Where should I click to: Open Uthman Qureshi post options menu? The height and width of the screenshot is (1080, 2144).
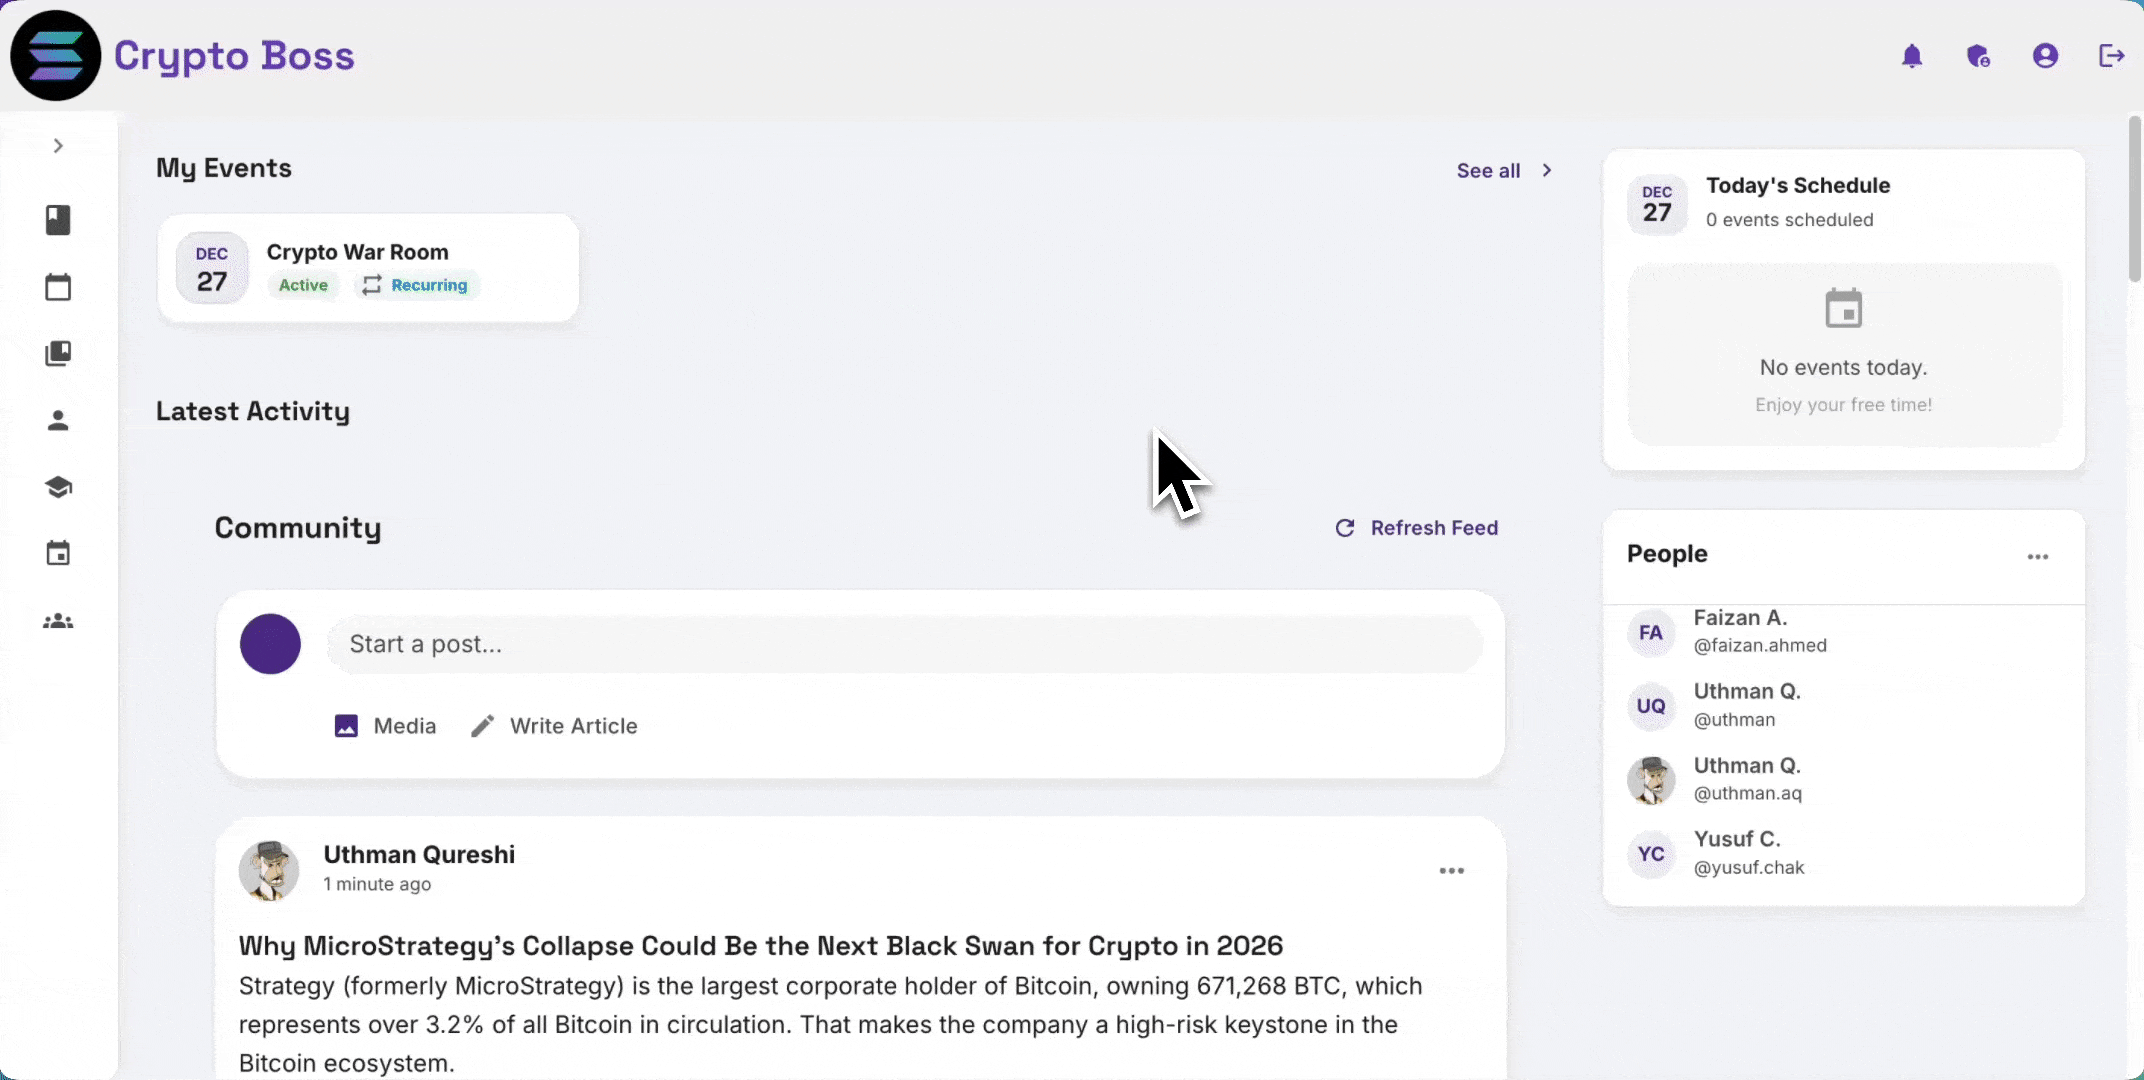click(x=1452, y=871)
